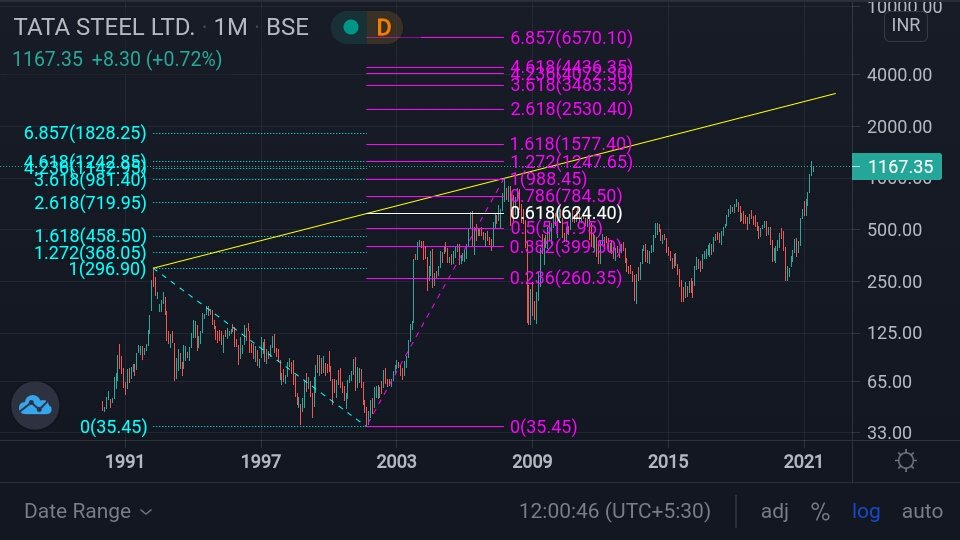Click the INR currency button
960x540 pixels.
point(906,25)
